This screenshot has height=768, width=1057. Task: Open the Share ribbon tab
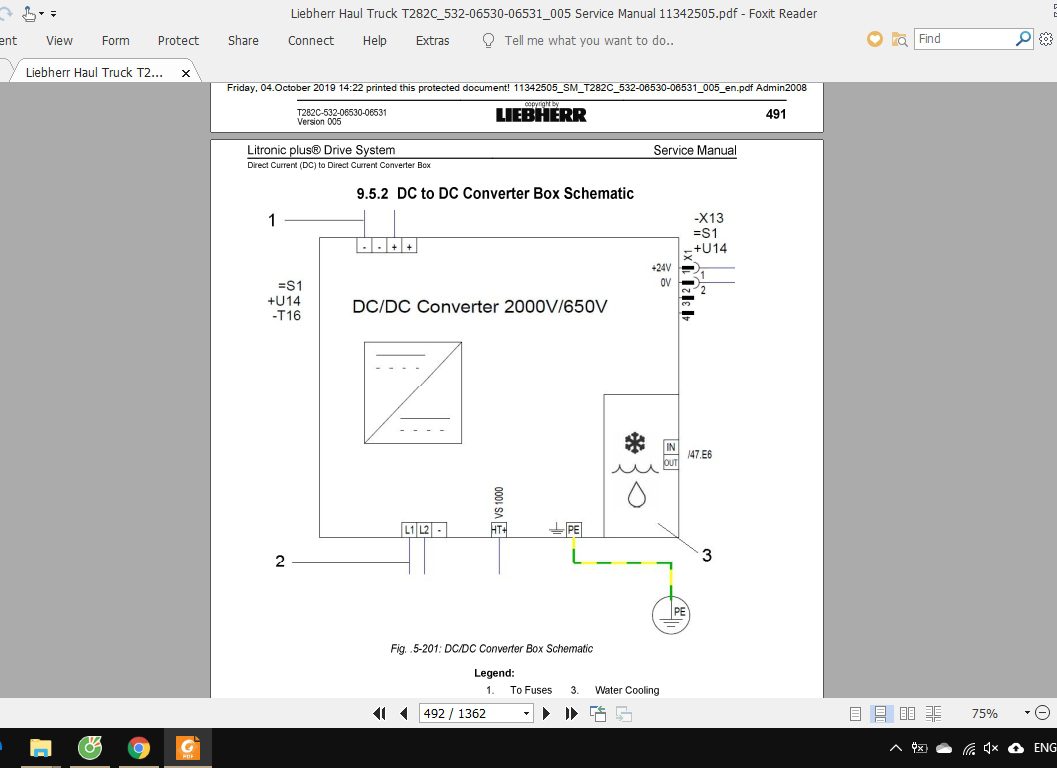(x=243, y=40)
